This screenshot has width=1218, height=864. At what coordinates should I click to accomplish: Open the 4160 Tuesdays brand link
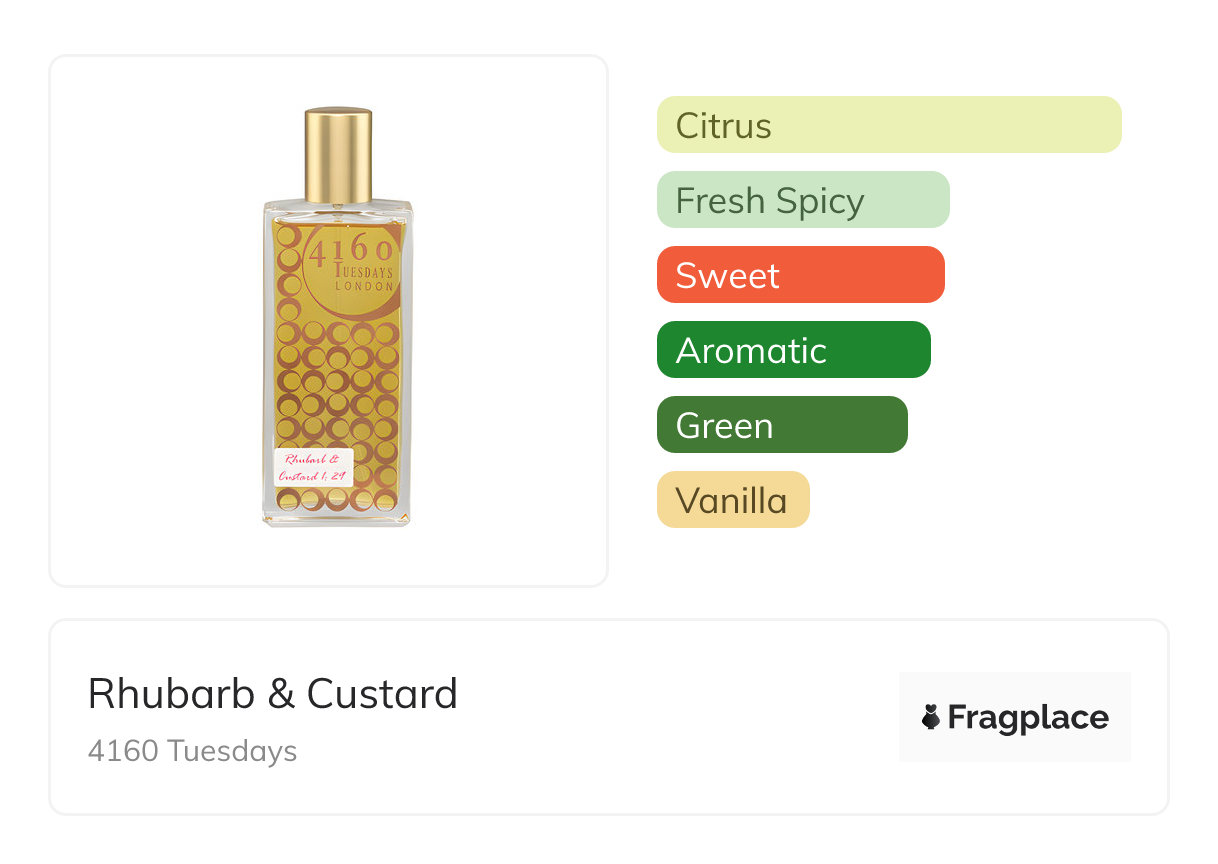192,751
